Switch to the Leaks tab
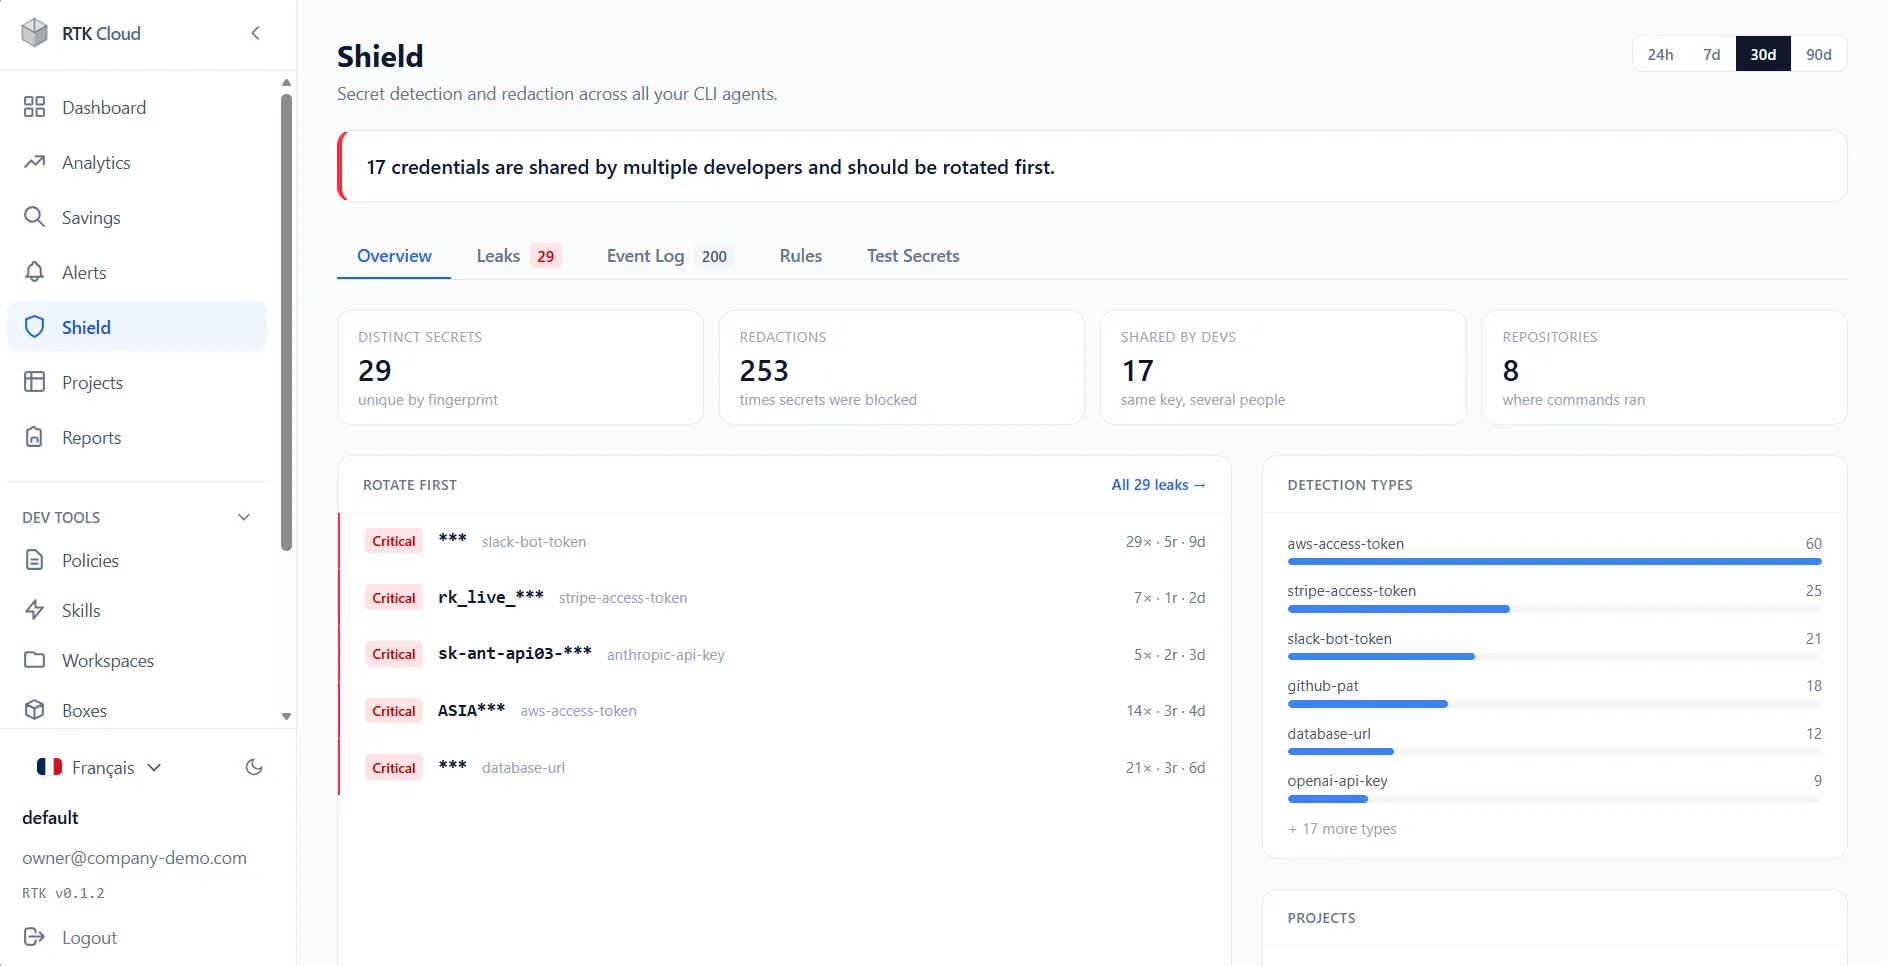Image resolution: width=1887 pixels, height=966 pixels. (x=519, y=256)
